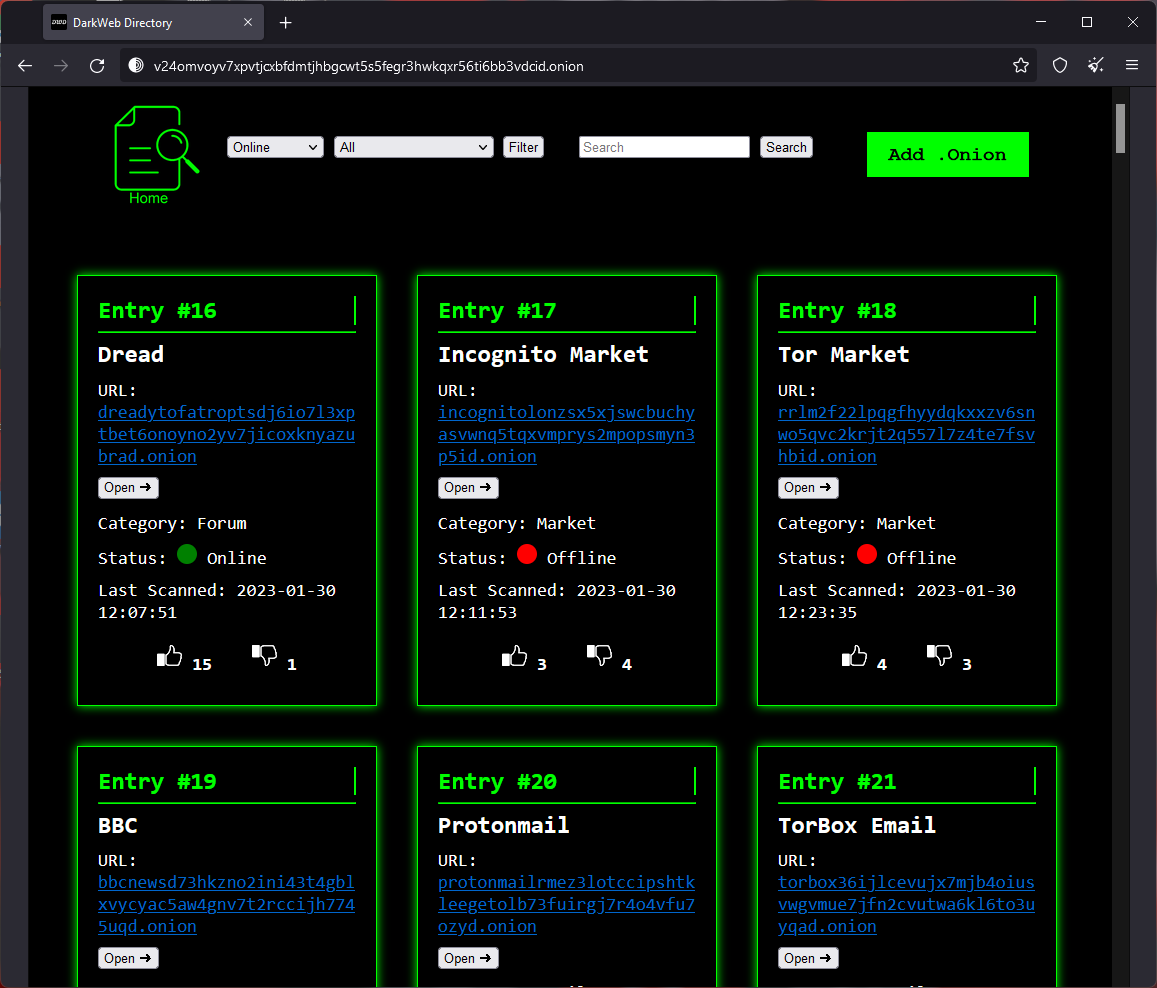Upvote Incognito Market entry

point(514,655)
